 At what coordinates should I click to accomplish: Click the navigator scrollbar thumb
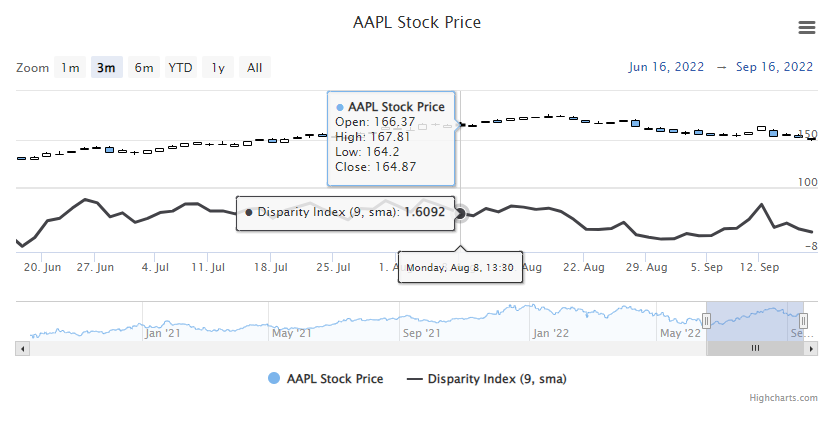(755, 348)
